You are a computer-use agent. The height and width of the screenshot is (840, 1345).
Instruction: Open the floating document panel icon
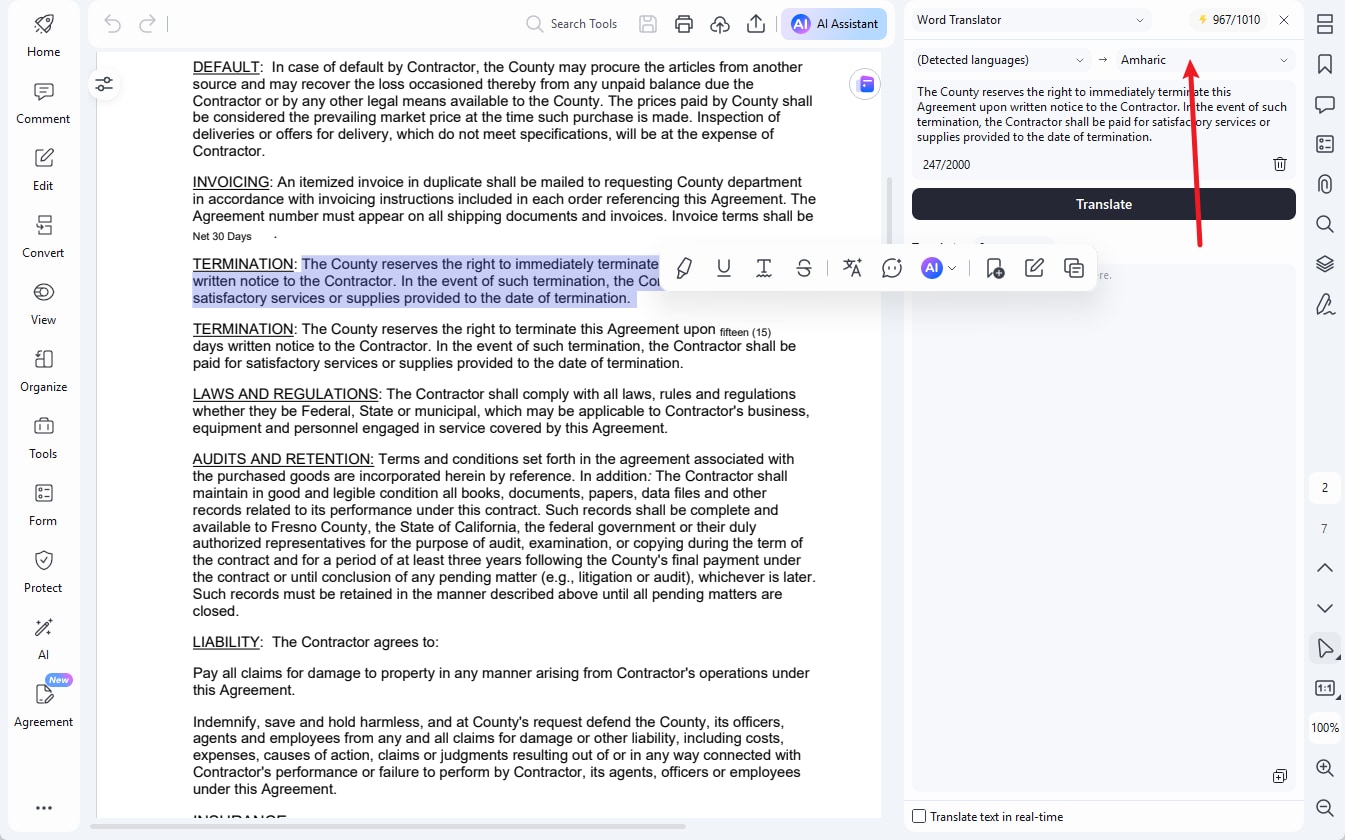click(865, 85)
